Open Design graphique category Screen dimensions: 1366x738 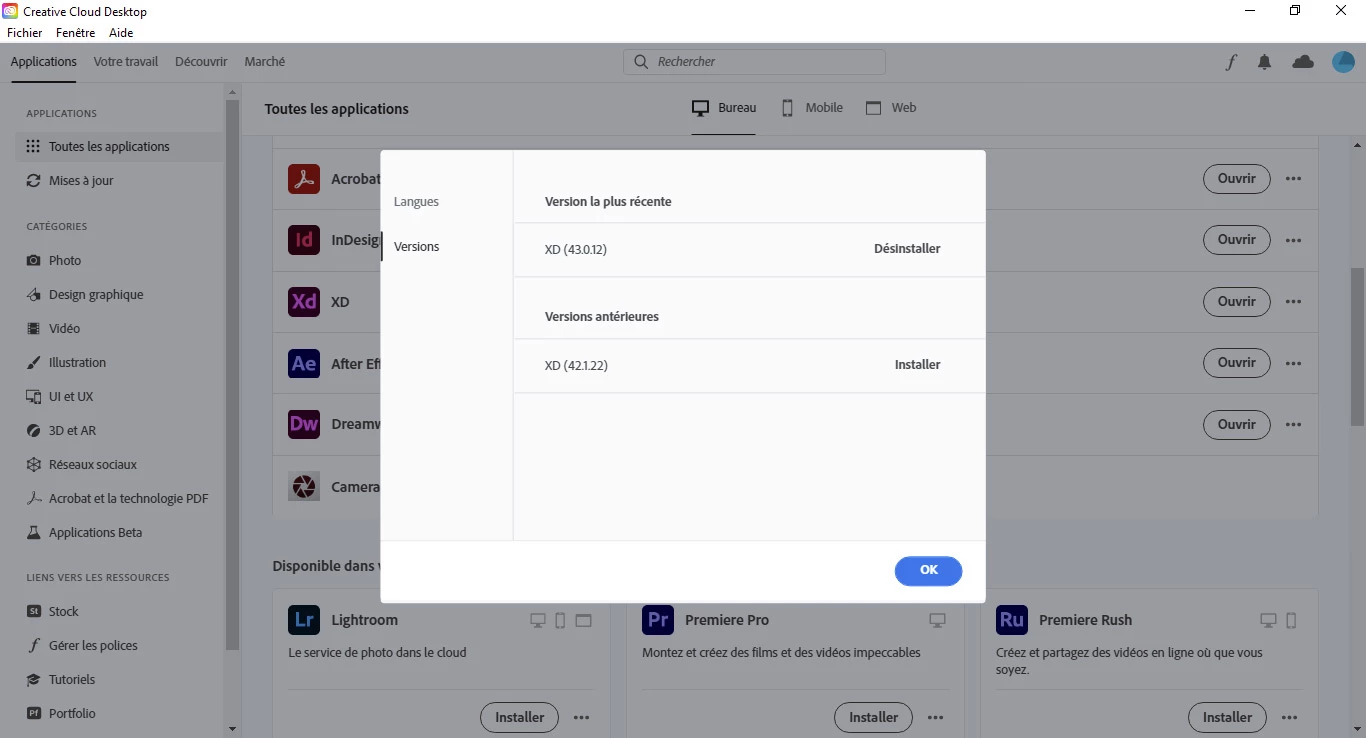click(x=84, y=294)
